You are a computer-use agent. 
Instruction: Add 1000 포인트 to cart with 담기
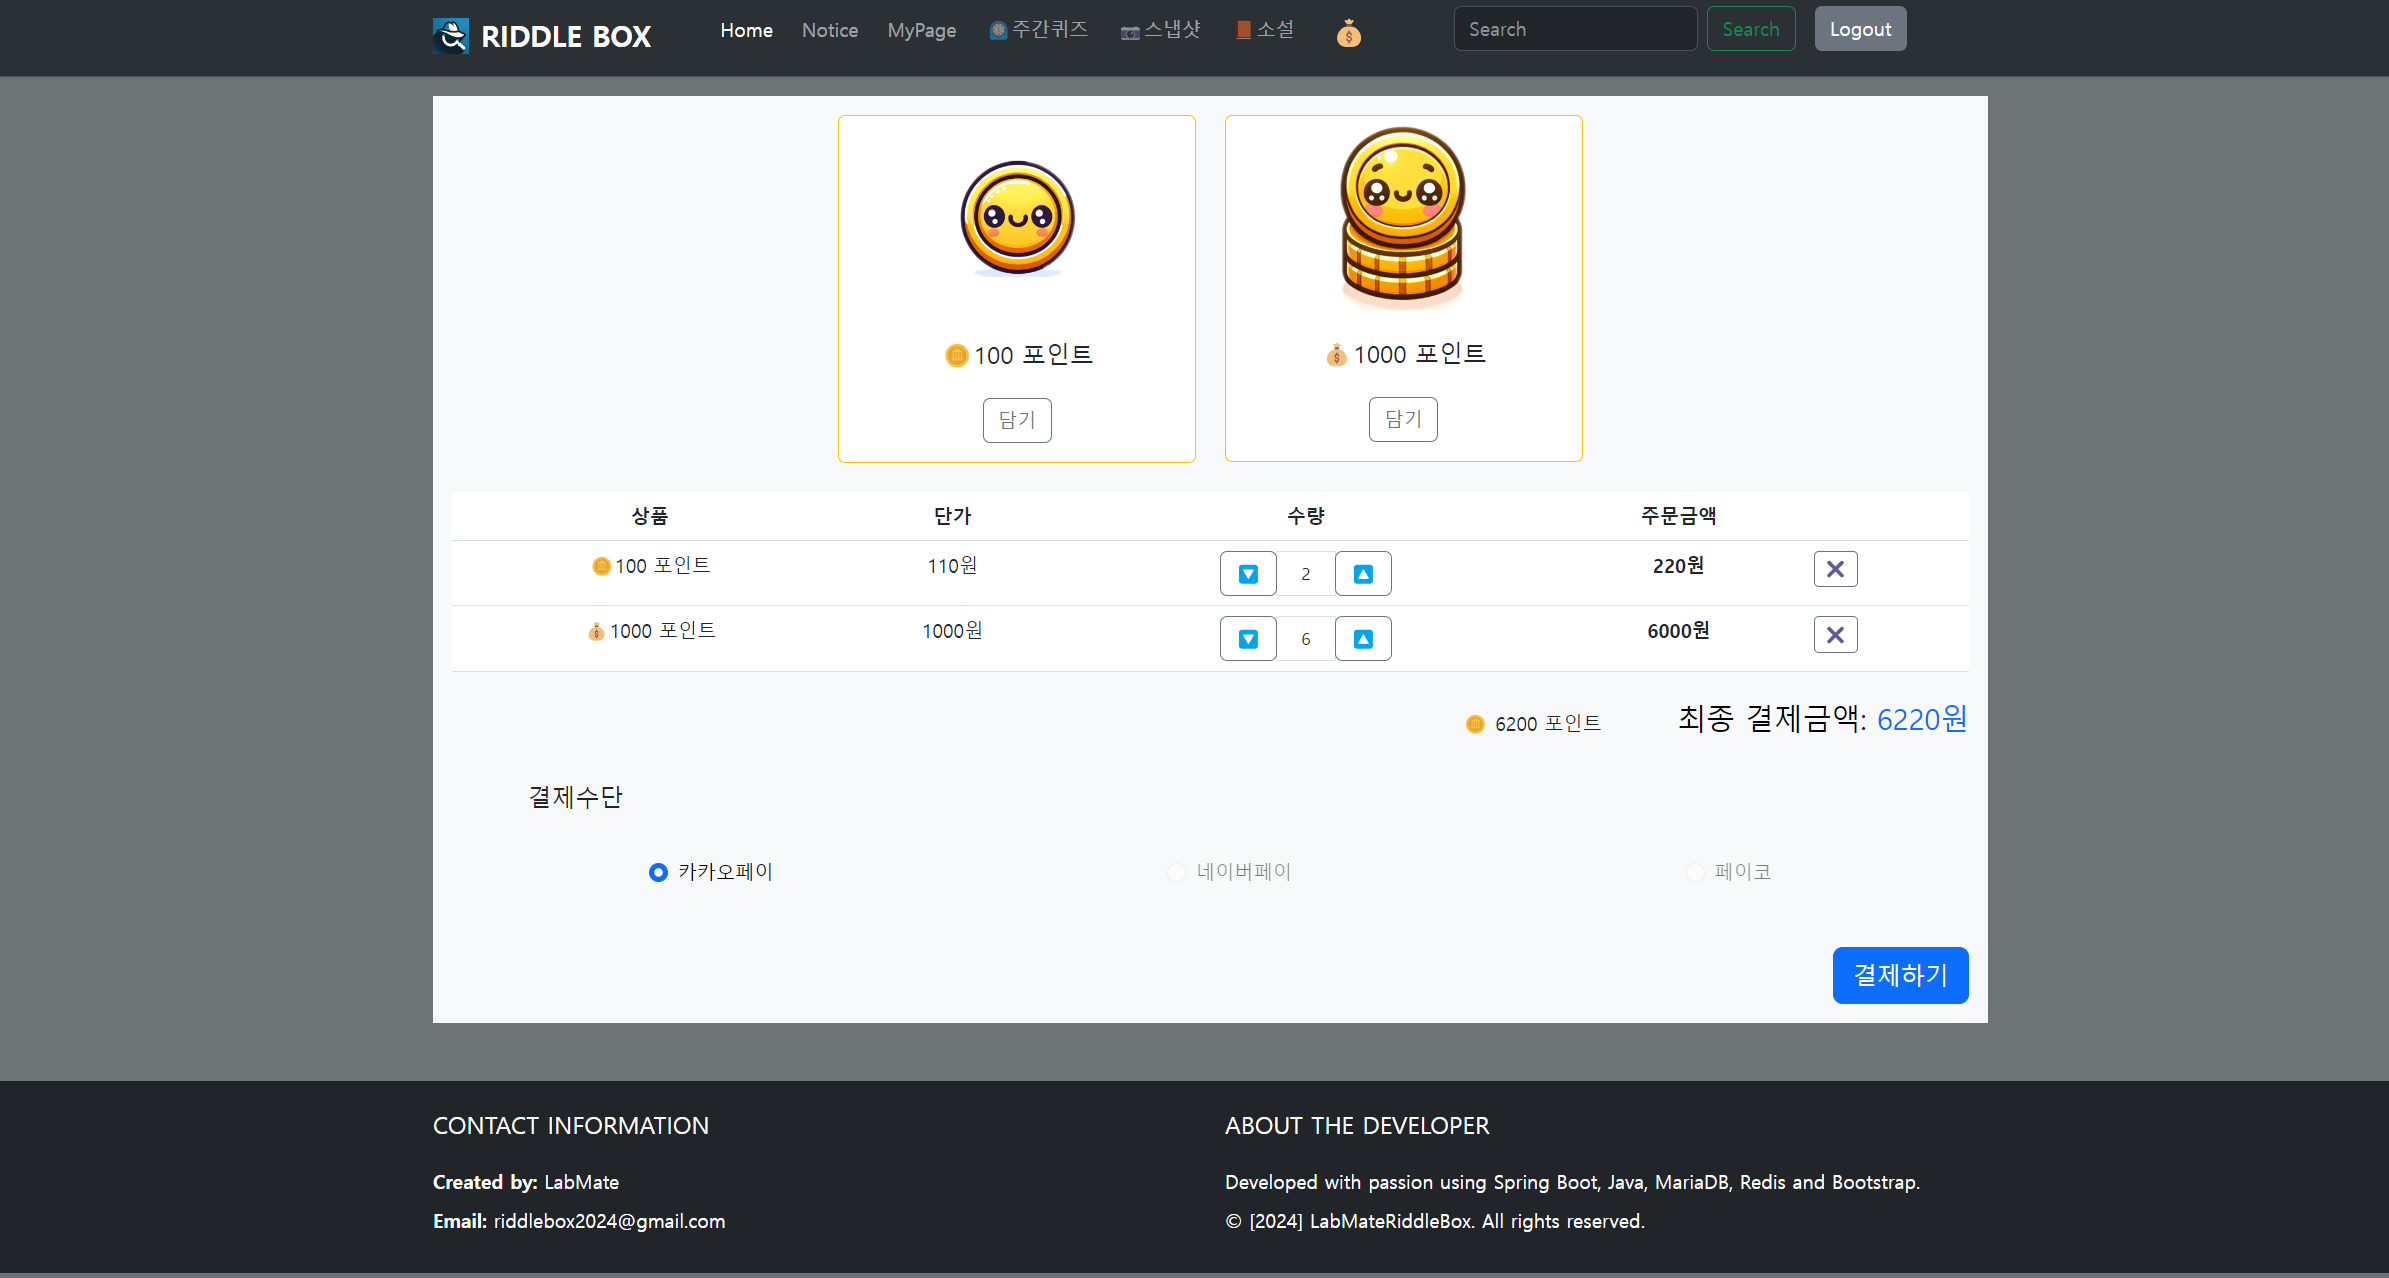coord(1402,419)
